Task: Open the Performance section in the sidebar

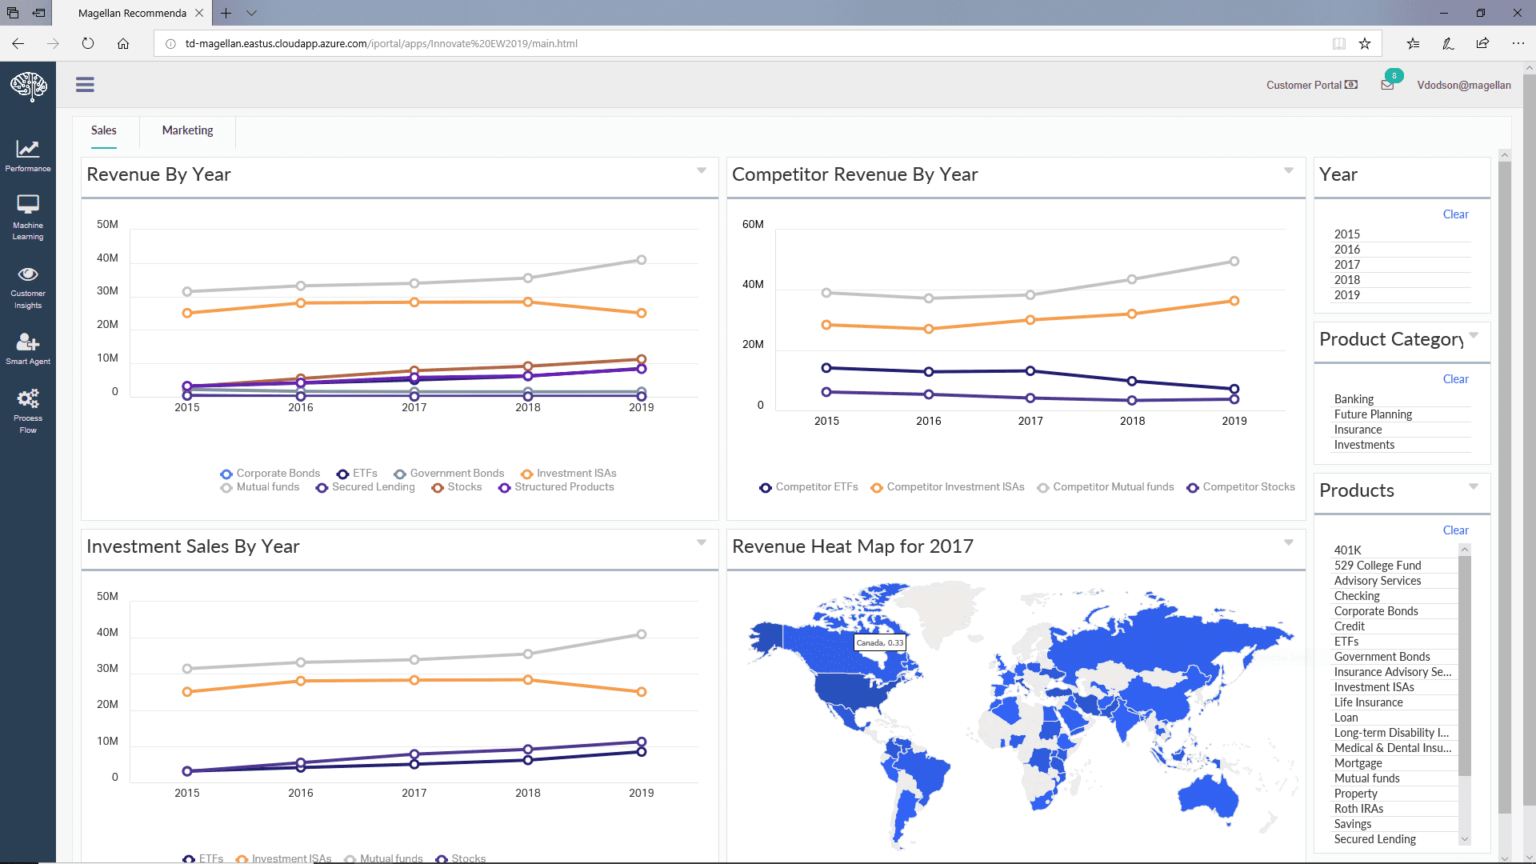Action: 27,155
